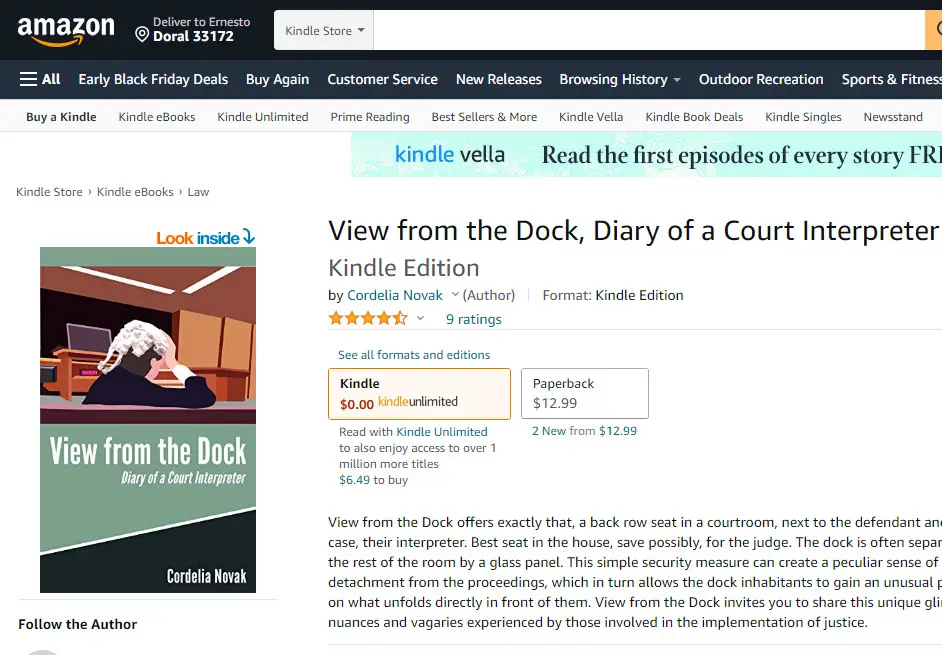The height and width of the screenshot is (655, 942).
Task: Open the Prime Reading tab
Action: coord(370,117)
